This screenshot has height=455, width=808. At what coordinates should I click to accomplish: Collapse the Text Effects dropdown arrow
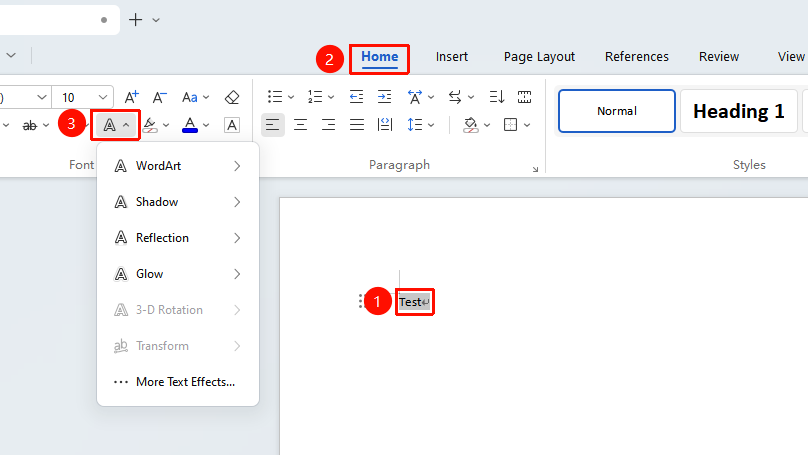[x=126, y=125]
